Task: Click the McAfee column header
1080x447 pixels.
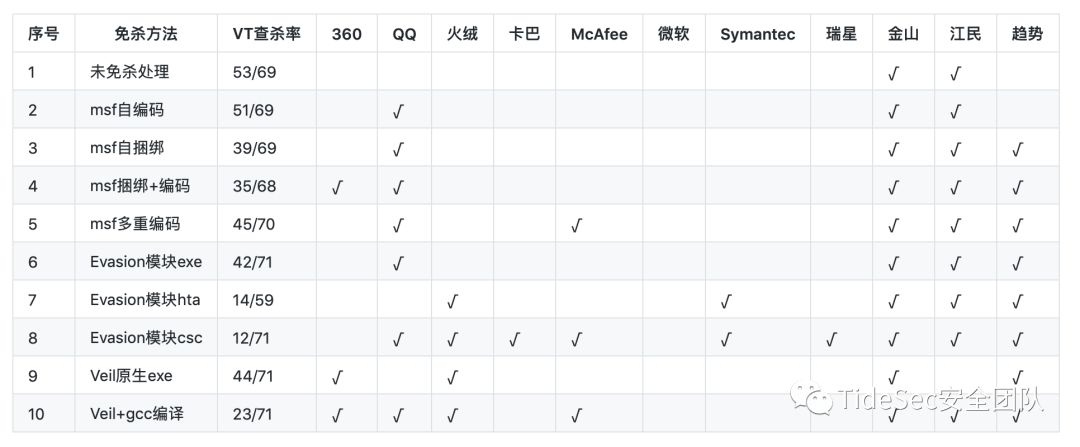Action: point(599,34)
